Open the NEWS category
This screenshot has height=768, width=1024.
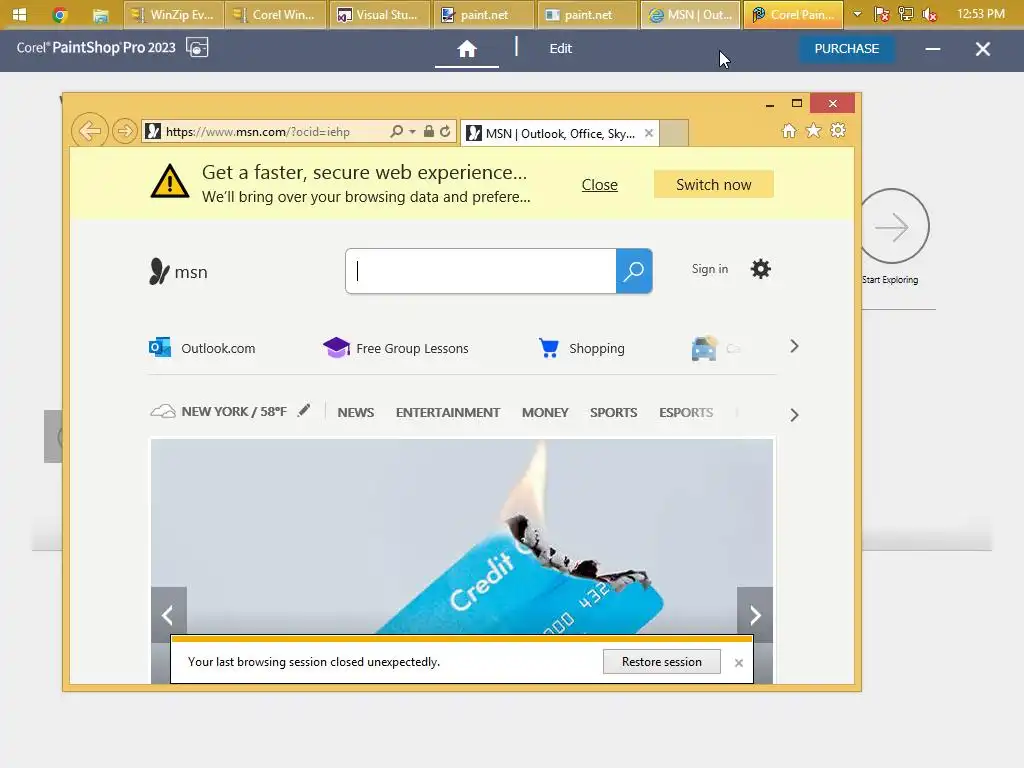pyautogui.click(x=356, y=413)
